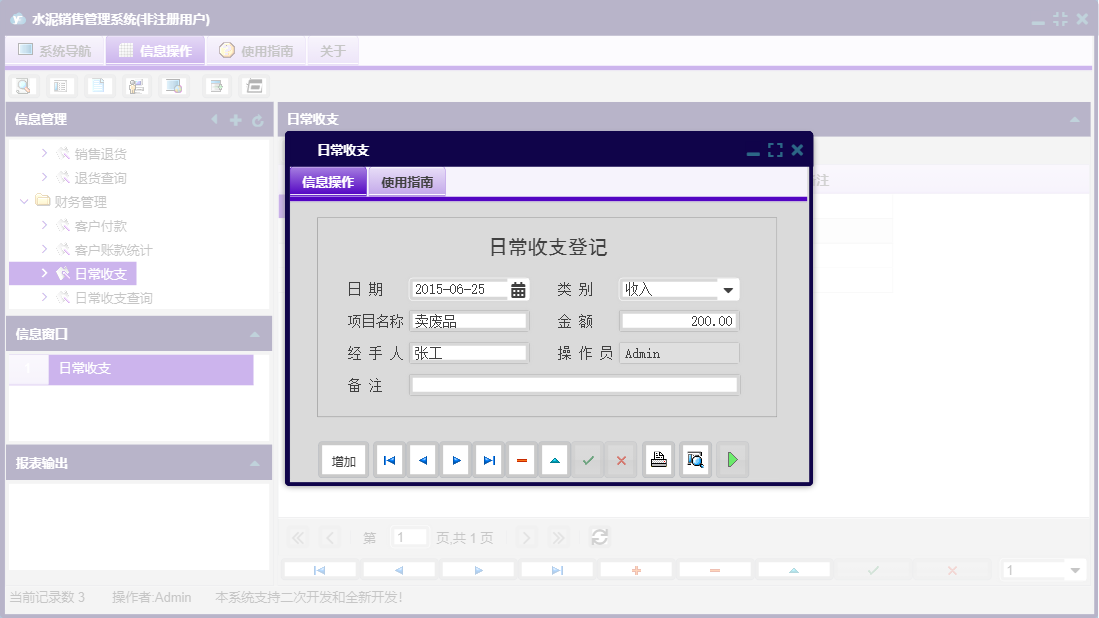Jump to last record with navigation icon

(488, 459)
